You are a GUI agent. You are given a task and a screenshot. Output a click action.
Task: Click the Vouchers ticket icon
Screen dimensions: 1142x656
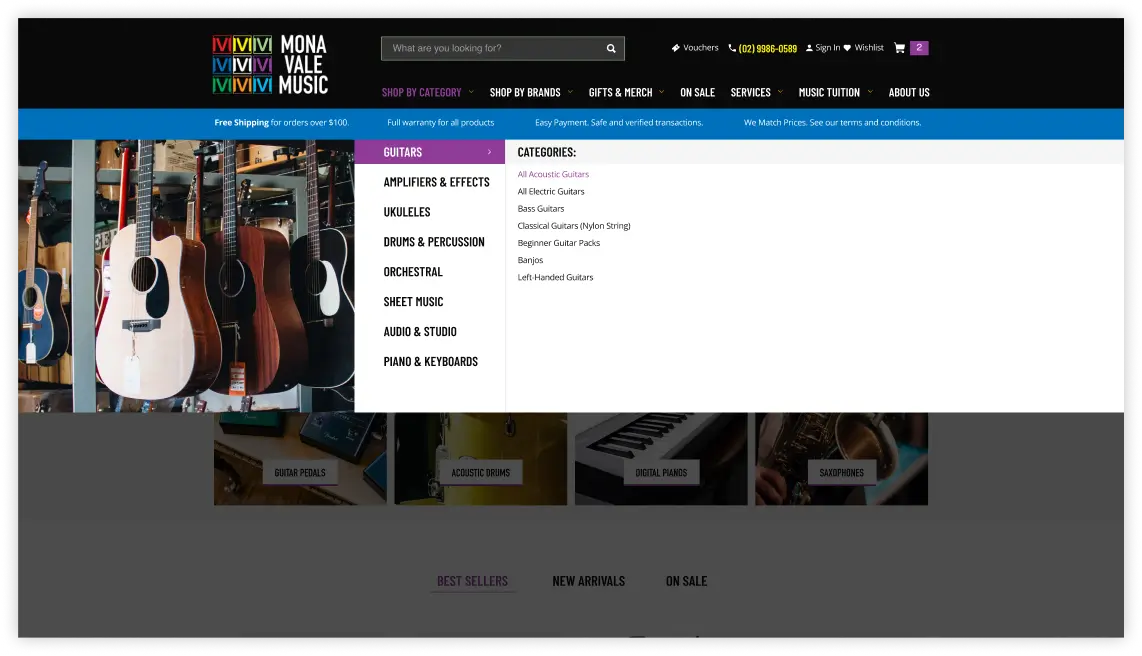click(x=677, y=47)
